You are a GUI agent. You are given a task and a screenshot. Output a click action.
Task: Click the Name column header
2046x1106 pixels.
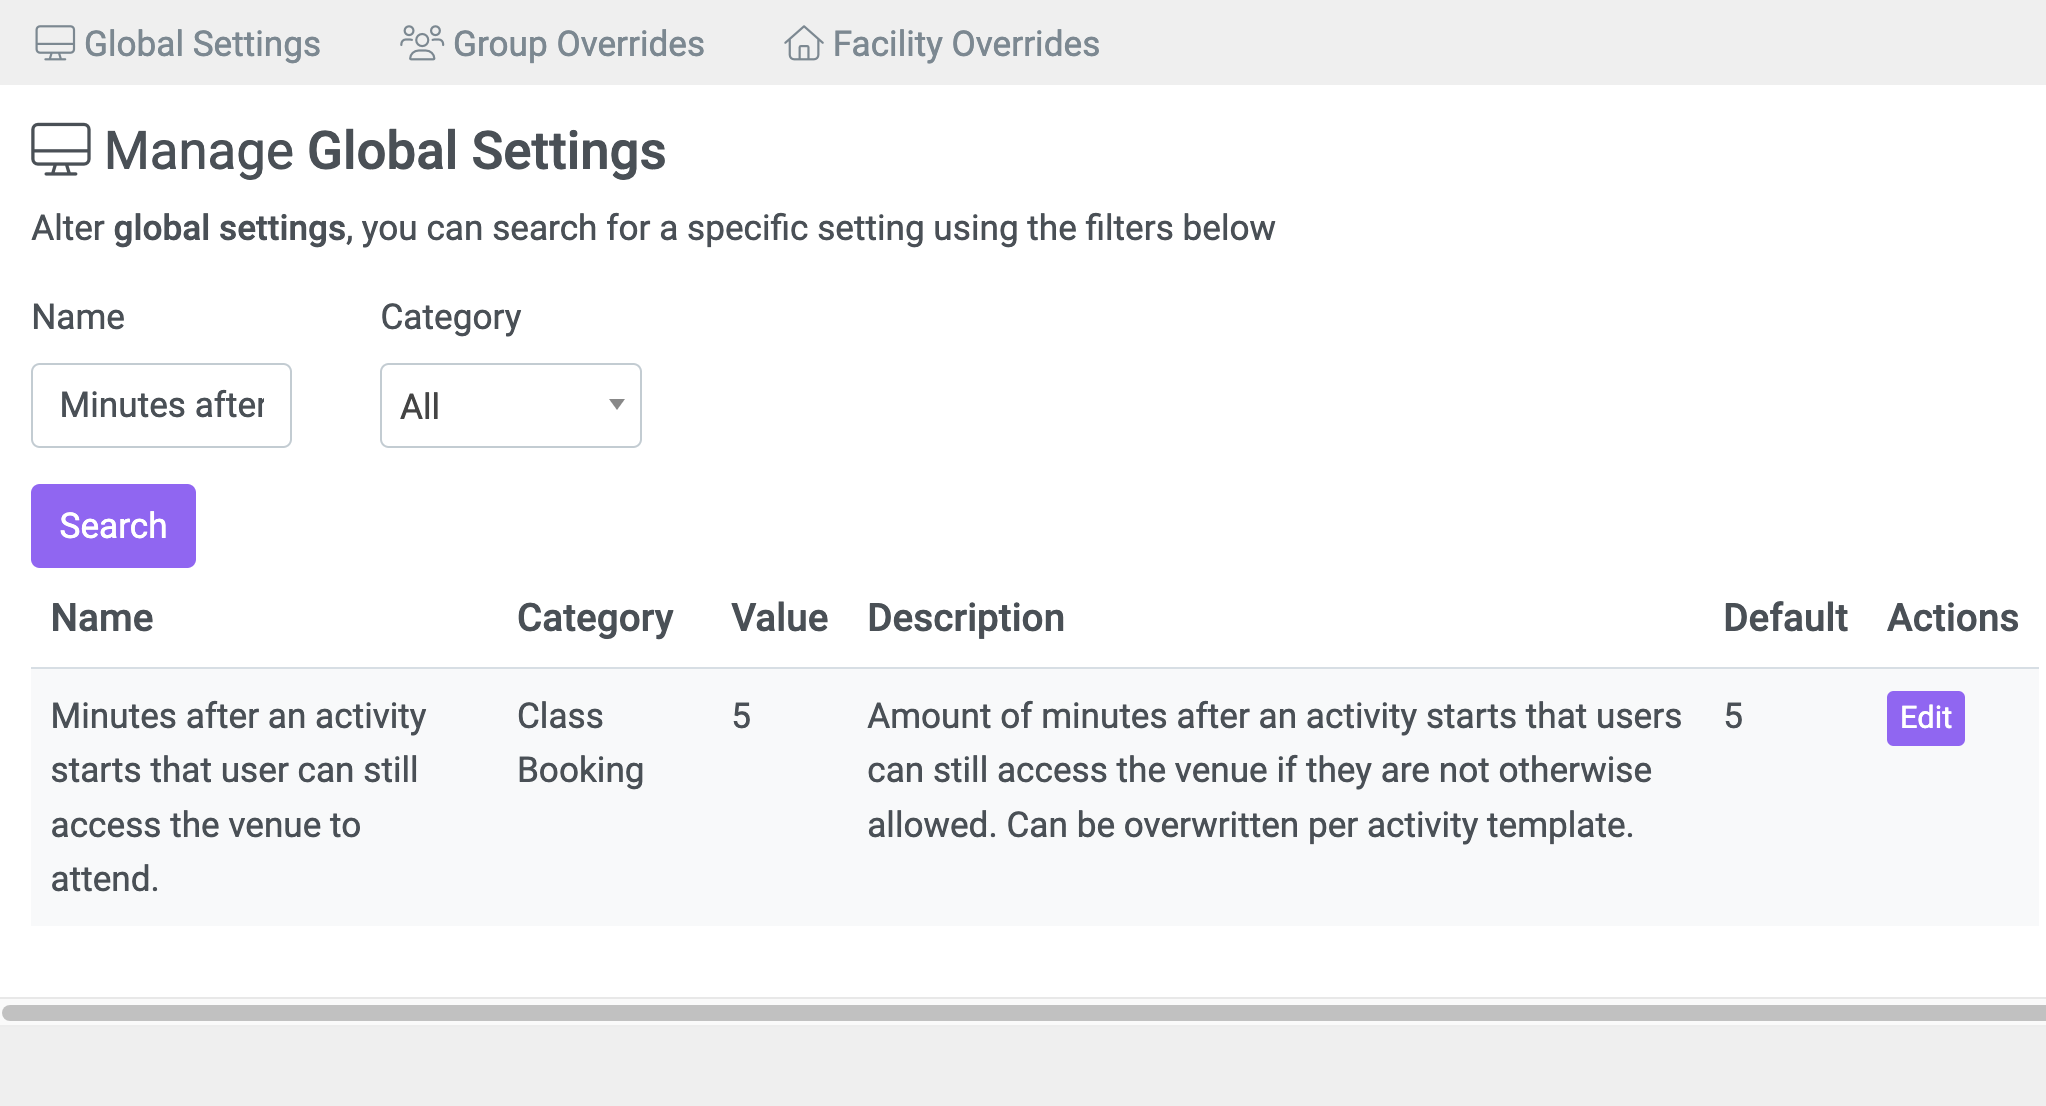coord(102,618)
